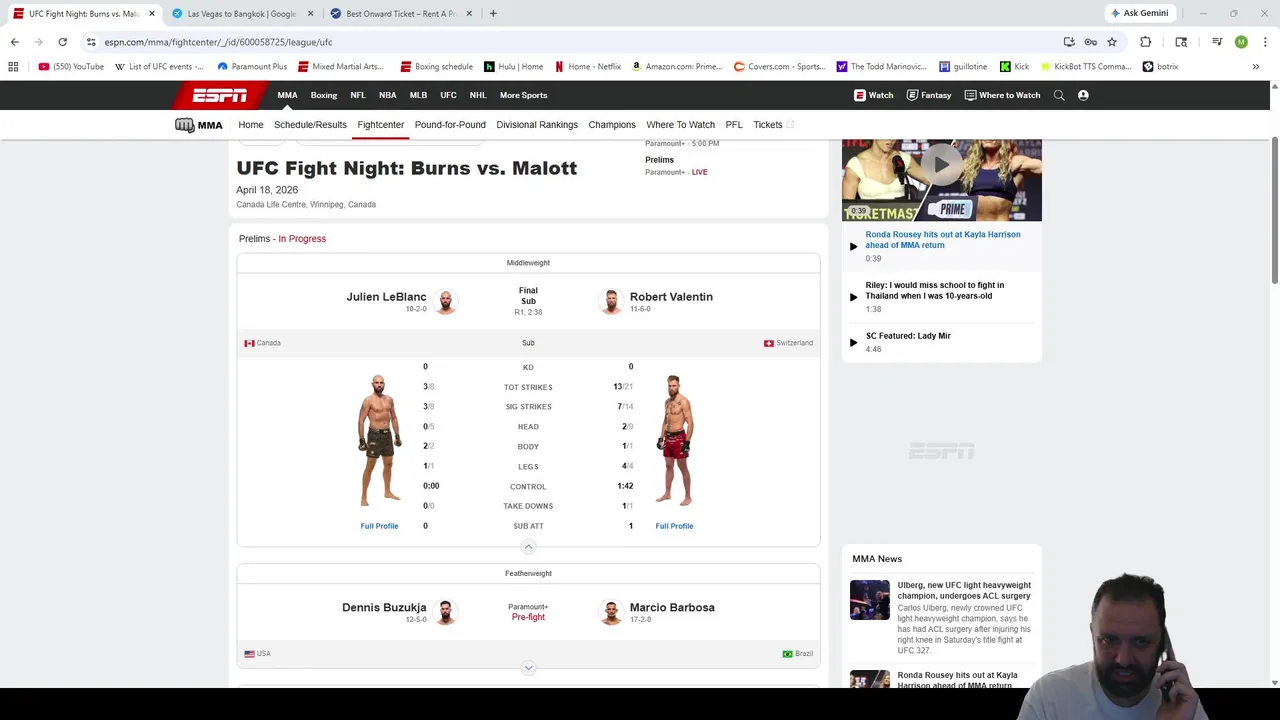
Task: Play Ronda Rousey Kayla Harrison video
Action: 853,246
